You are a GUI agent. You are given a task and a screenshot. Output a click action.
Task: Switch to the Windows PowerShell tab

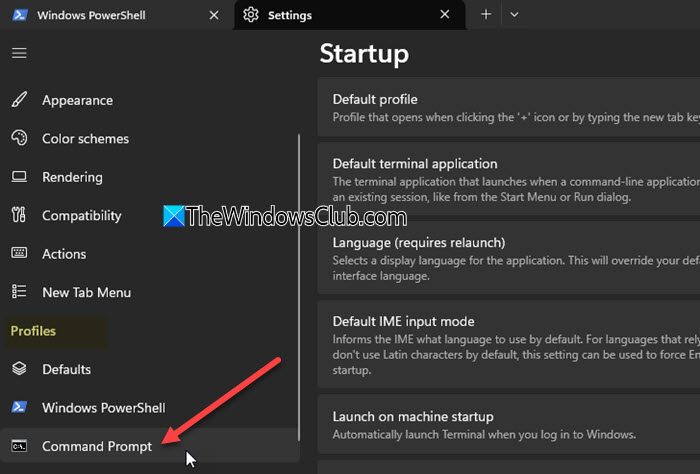116,15
